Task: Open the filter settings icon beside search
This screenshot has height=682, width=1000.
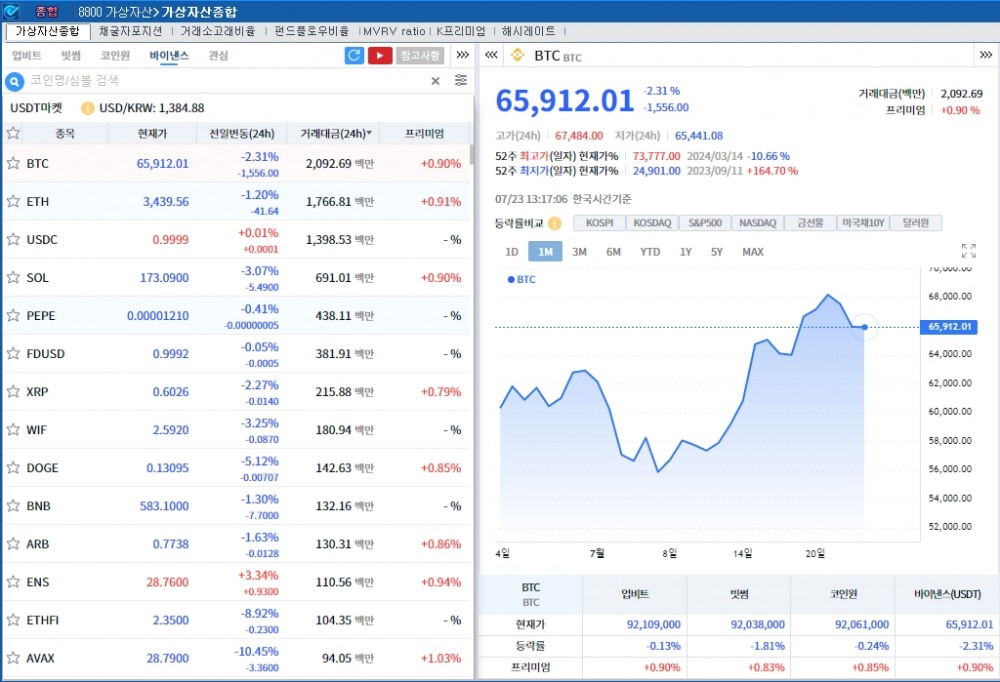Action: pyautogui.click(x=460, y=81)
